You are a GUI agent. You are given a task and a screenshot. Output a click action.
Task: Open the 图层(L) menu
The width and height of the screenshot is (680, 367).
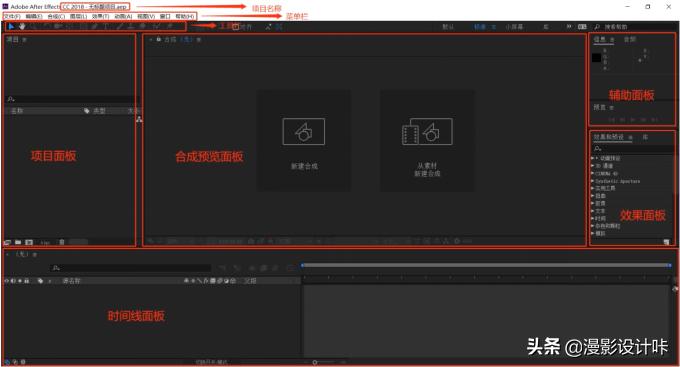tap(78, 16)
